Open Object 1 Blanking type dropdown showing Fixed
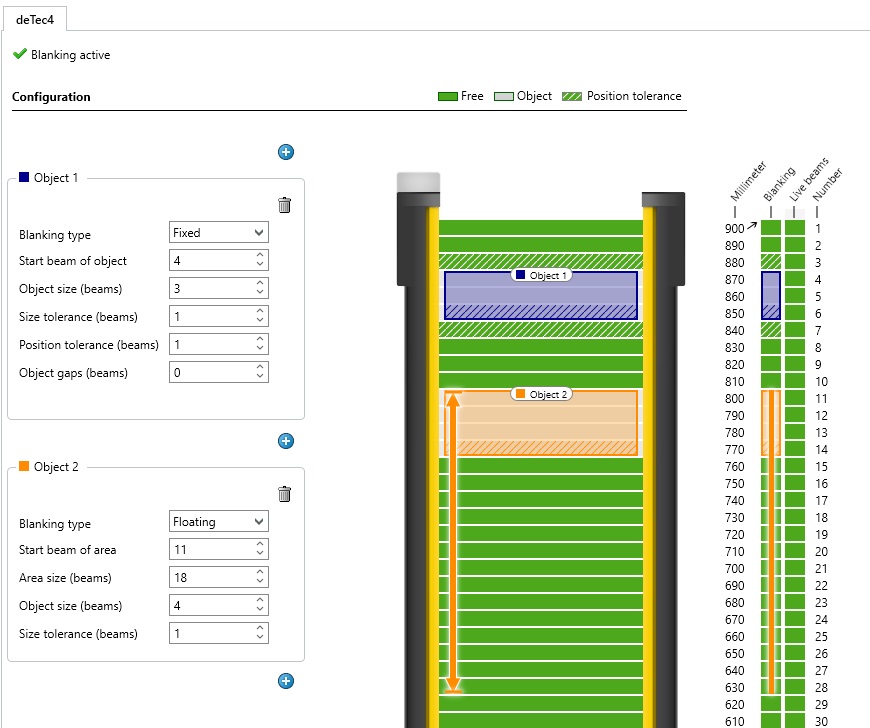Screen dimensions: 870x728 tap(219, 232)
